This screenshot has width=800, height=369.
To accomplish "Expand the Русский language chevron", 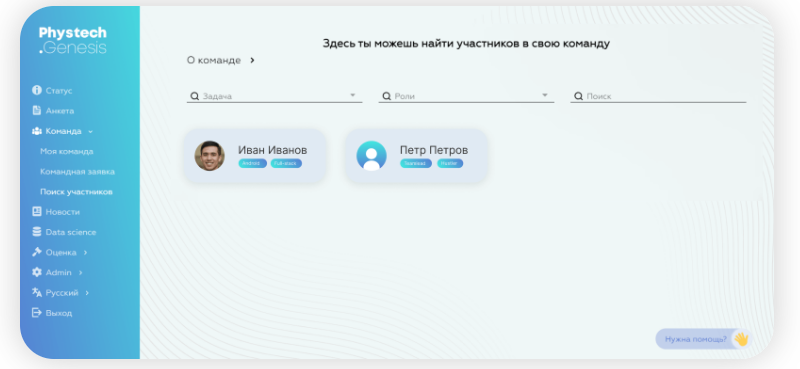I will tap(87, 293).
